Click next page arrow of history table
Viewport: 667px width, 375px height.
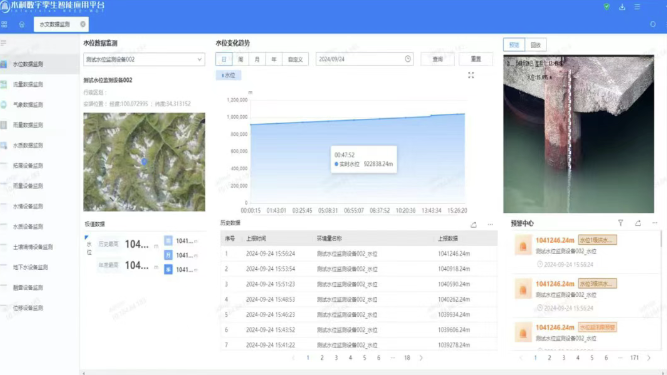tap(421, 358)
